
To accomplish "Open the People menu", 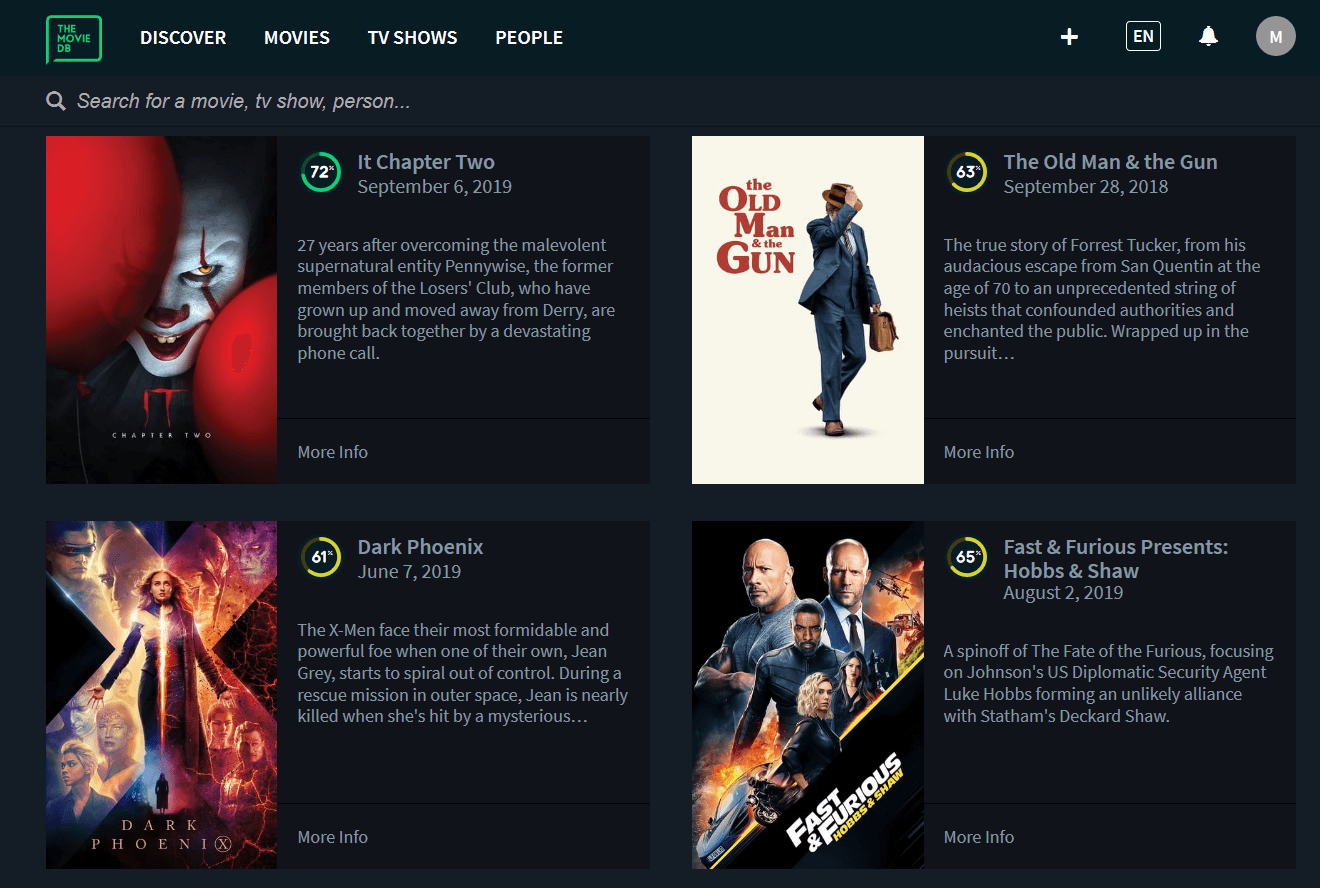I will [x=529, y=38].
